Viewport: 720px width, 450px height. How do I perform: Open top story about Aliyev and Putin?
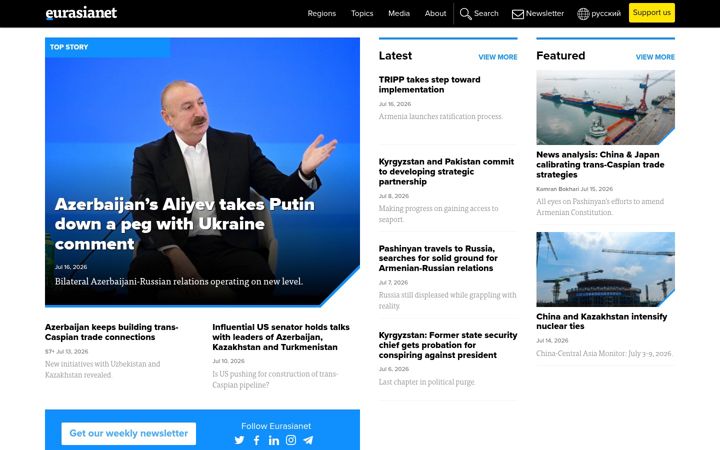pos(185,224)
